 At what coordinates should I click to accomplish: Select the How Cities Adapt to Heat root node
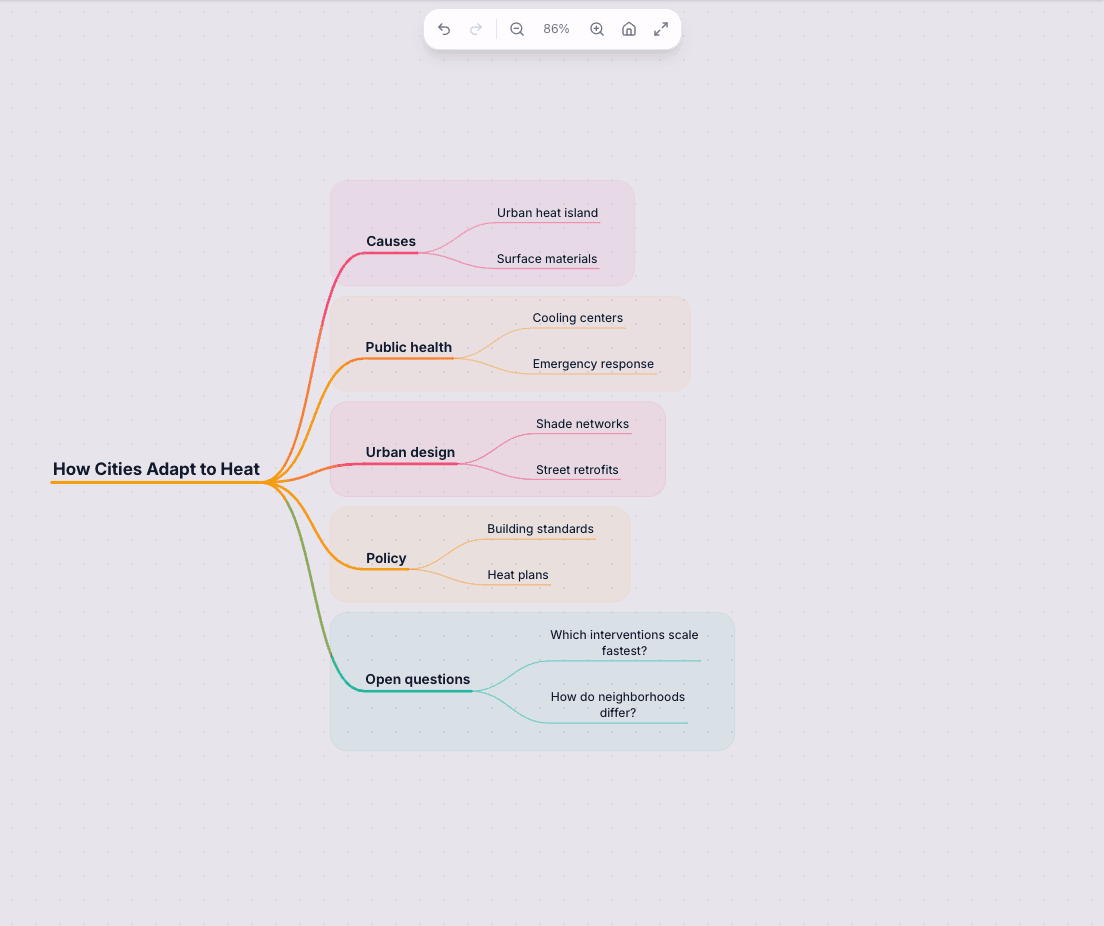156,468
